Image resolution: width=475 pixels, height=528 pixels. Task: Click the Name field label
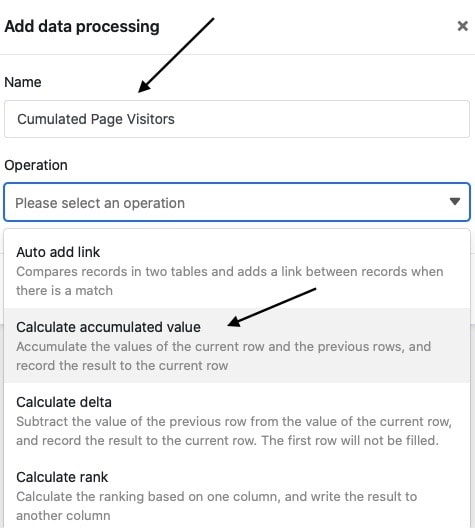pos(23,82)
